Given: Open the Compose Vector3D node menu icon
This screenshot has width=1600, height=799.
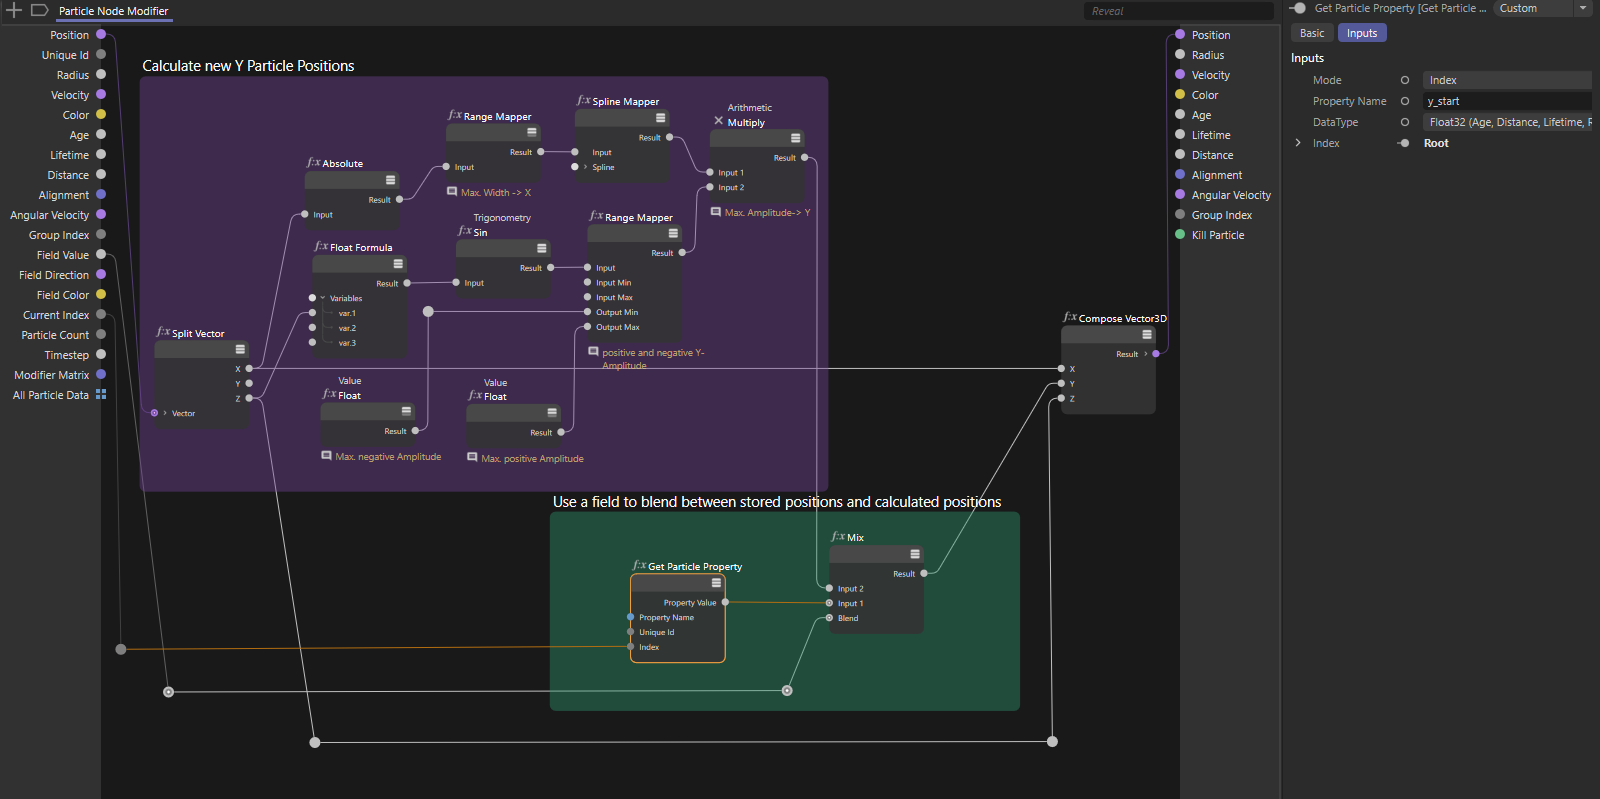Looking at the screenshot, I should point(1146,334).
